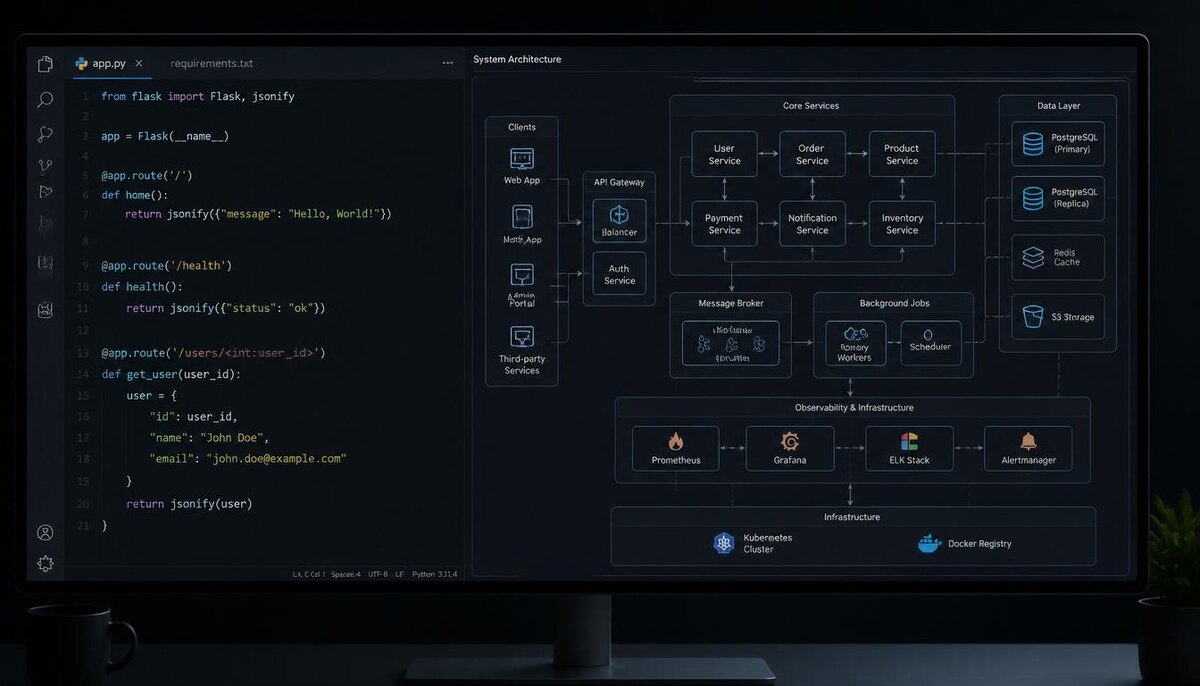1200x686 pixels.
Task: Click the Grafana logo icon
Action: coord(790,441)
